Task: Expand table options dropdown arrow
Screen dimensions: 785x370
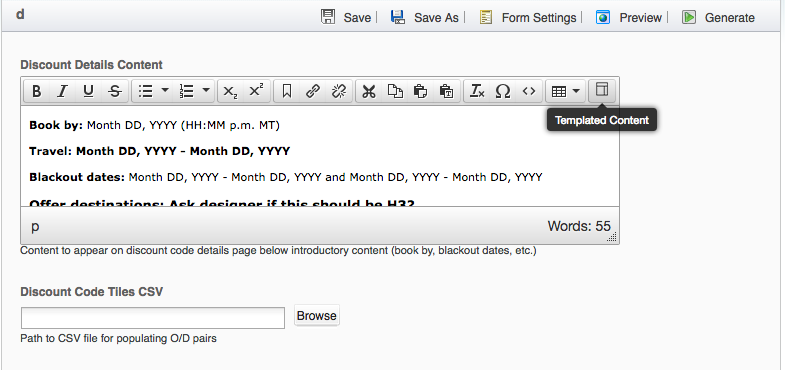Action: pos(576,91)
